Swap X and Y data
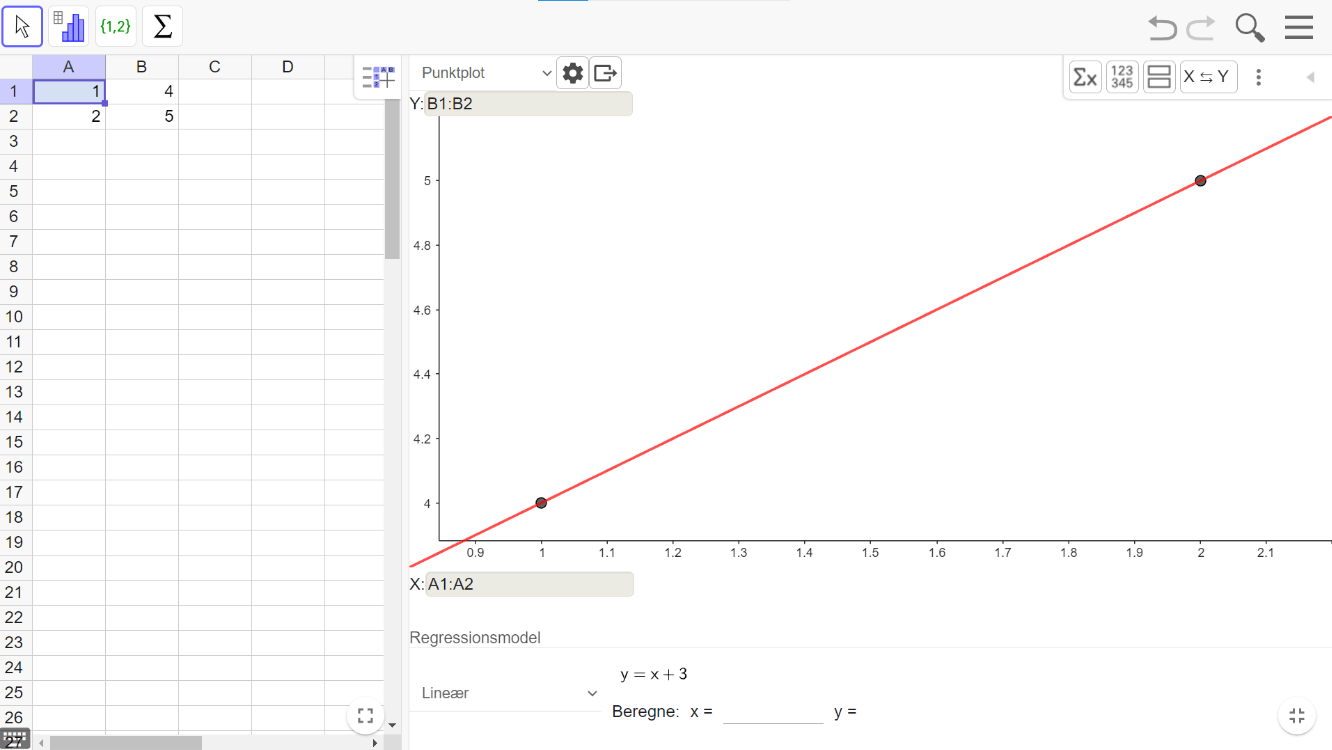Viewport: 1332px width, 750px height. click(1208, 77)
